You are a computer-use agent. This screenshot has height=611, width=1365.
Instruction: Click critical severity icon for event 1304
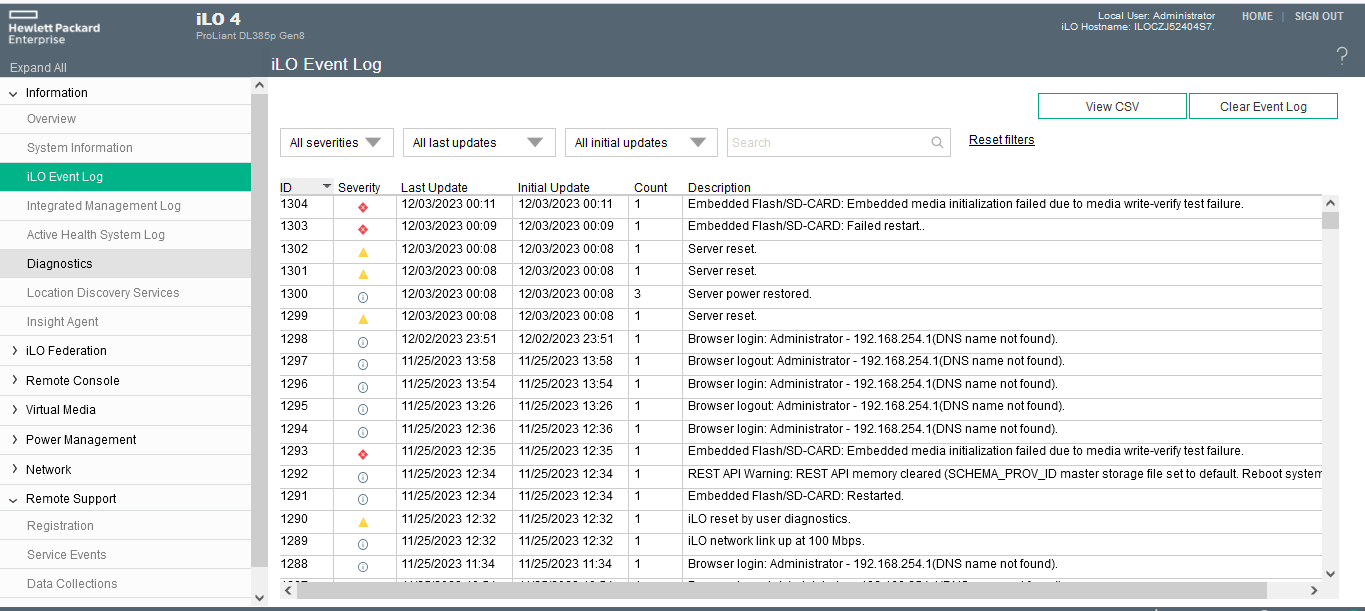pyautogui.click(x=363, y=206)
